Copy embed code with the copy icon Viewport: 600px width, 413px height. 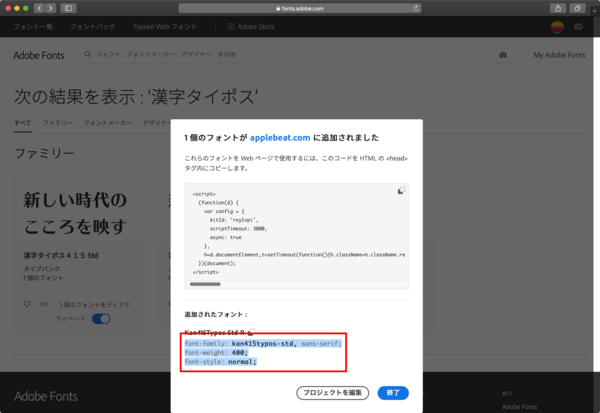401,191
